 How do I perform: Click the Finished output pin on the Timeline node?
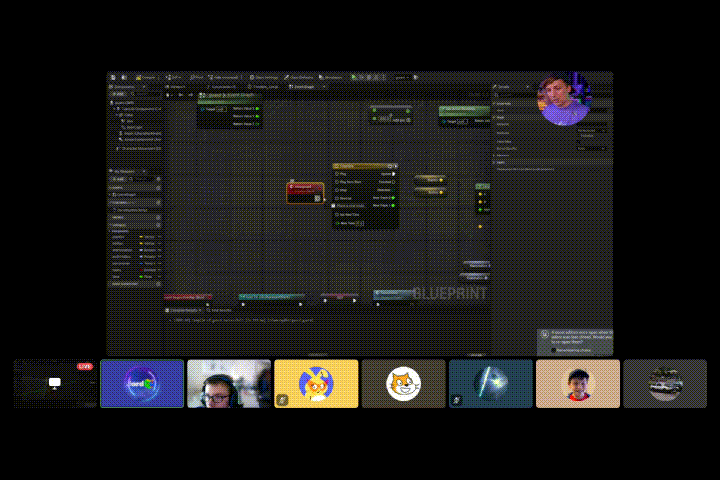[393, 181]
